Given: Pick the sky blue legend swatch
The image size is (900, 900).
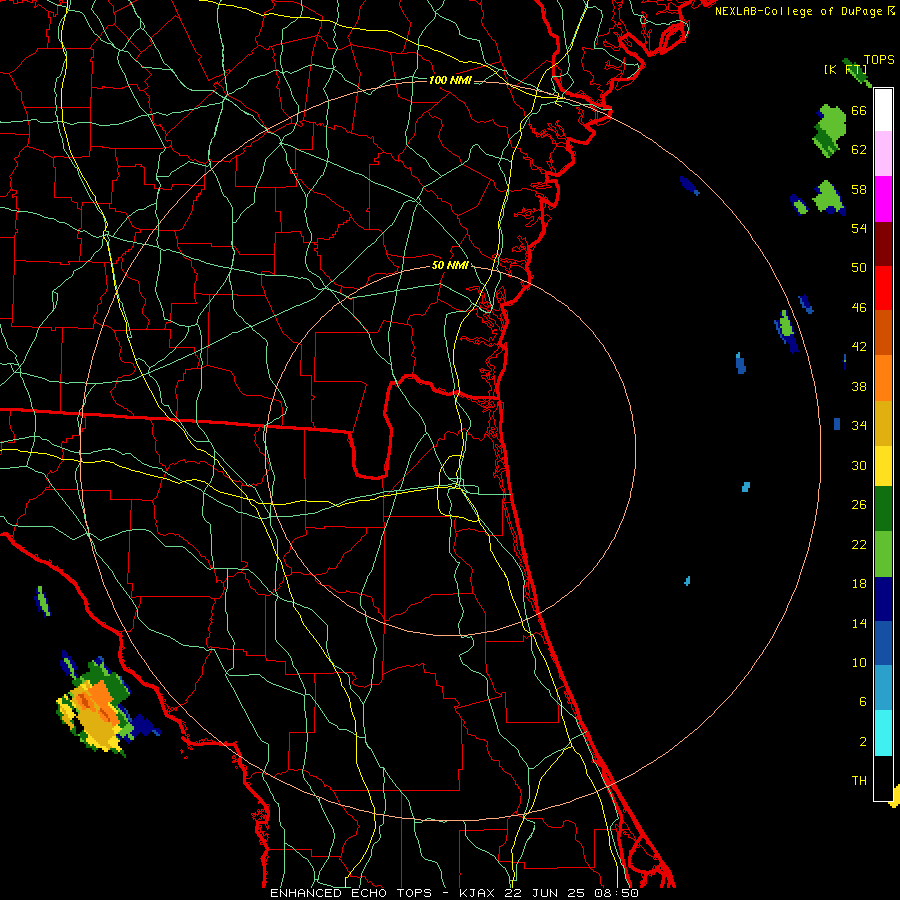Looking at the screenshot, I should (x=883, y=688).
